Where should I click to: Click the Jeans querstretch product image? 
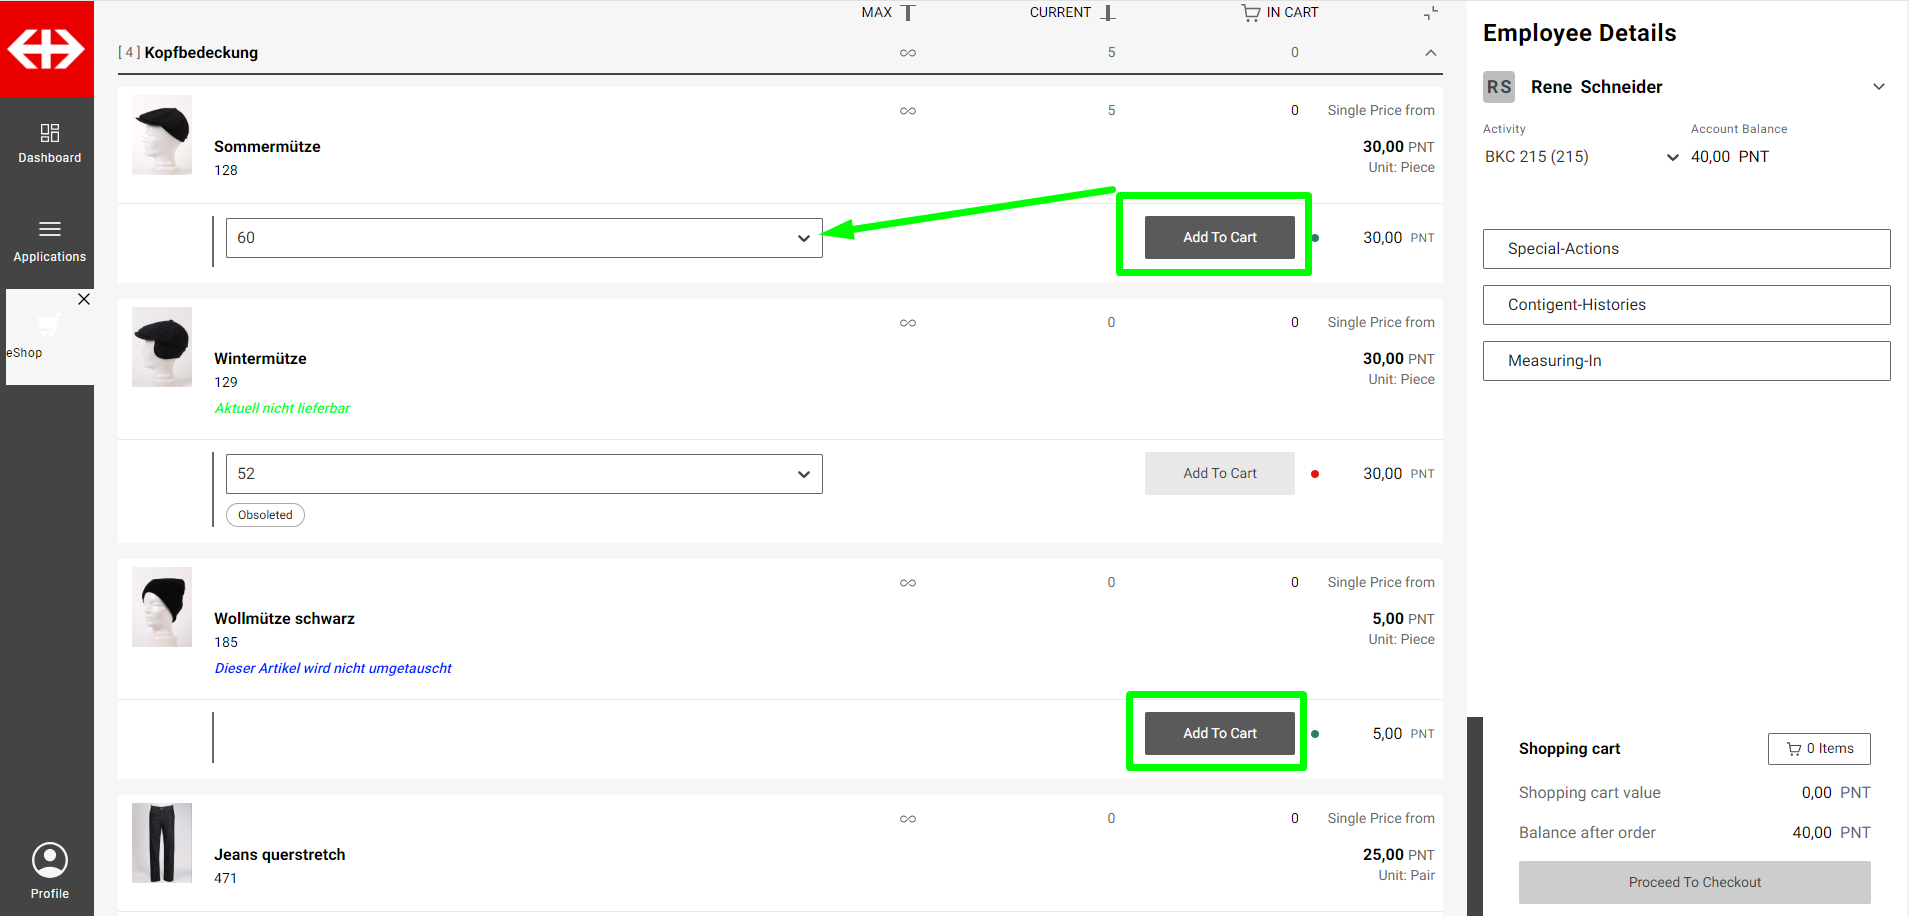(162, 843)
